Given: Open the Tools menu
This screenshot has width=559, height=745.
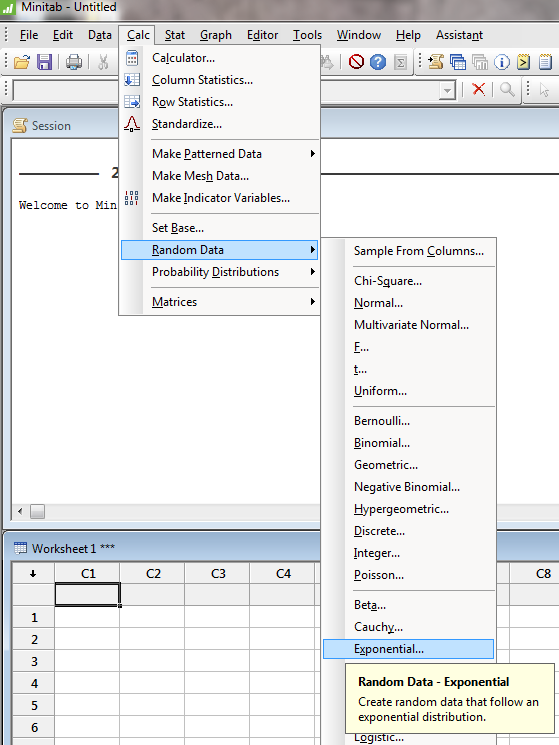Looking at the screenshot, I should (307, 35).
